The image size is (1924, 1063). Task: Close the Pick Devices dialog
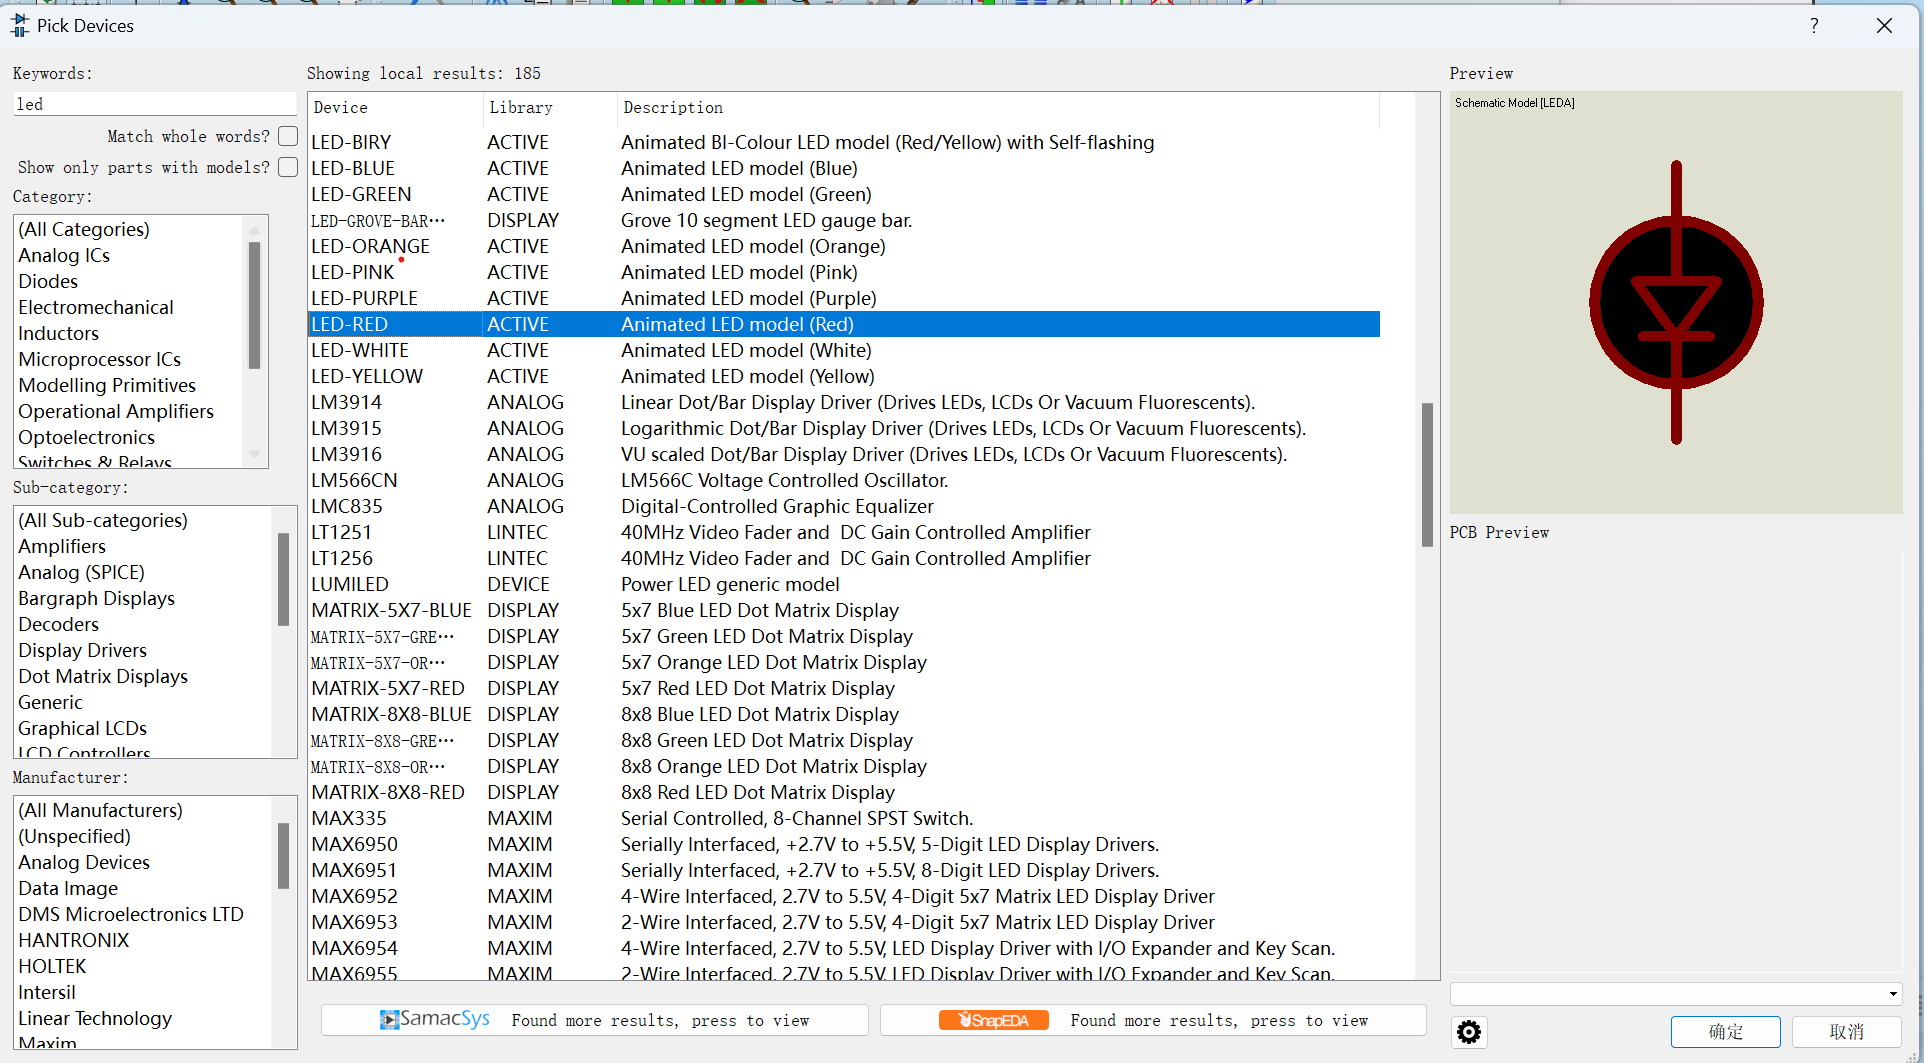pyautogui.click(x=1884, y=25)
